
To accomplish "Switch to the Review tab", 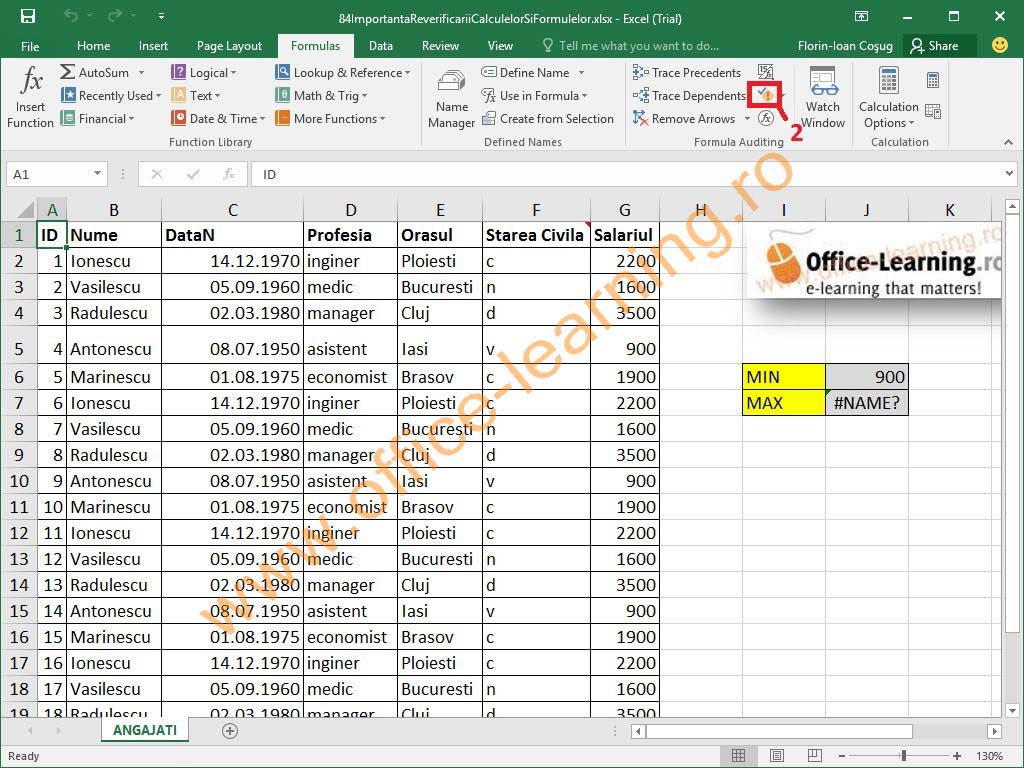I will [x=440, y=46].
